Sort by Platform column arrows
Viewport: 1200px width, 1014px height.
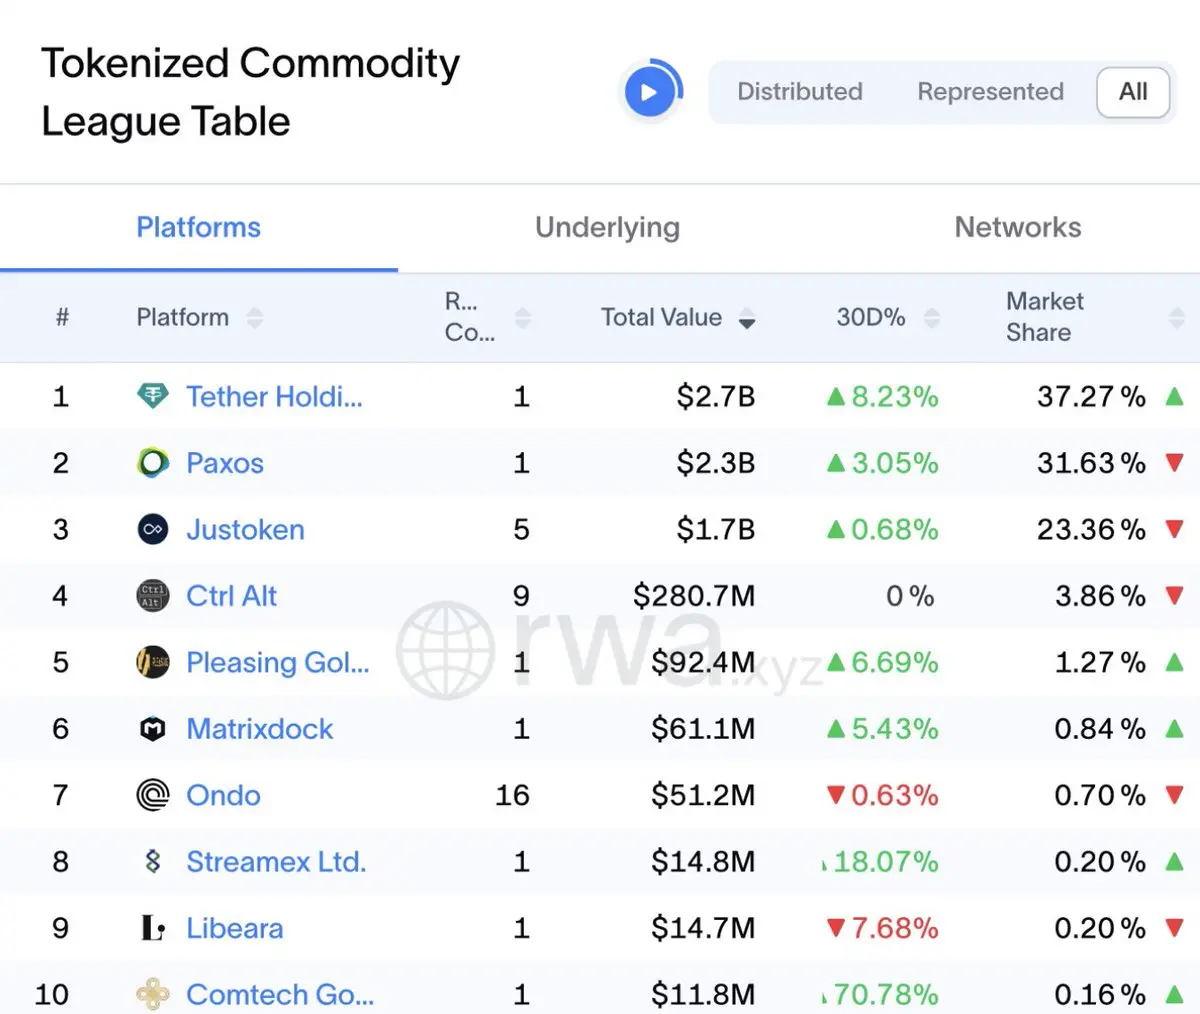click(255, 318)
